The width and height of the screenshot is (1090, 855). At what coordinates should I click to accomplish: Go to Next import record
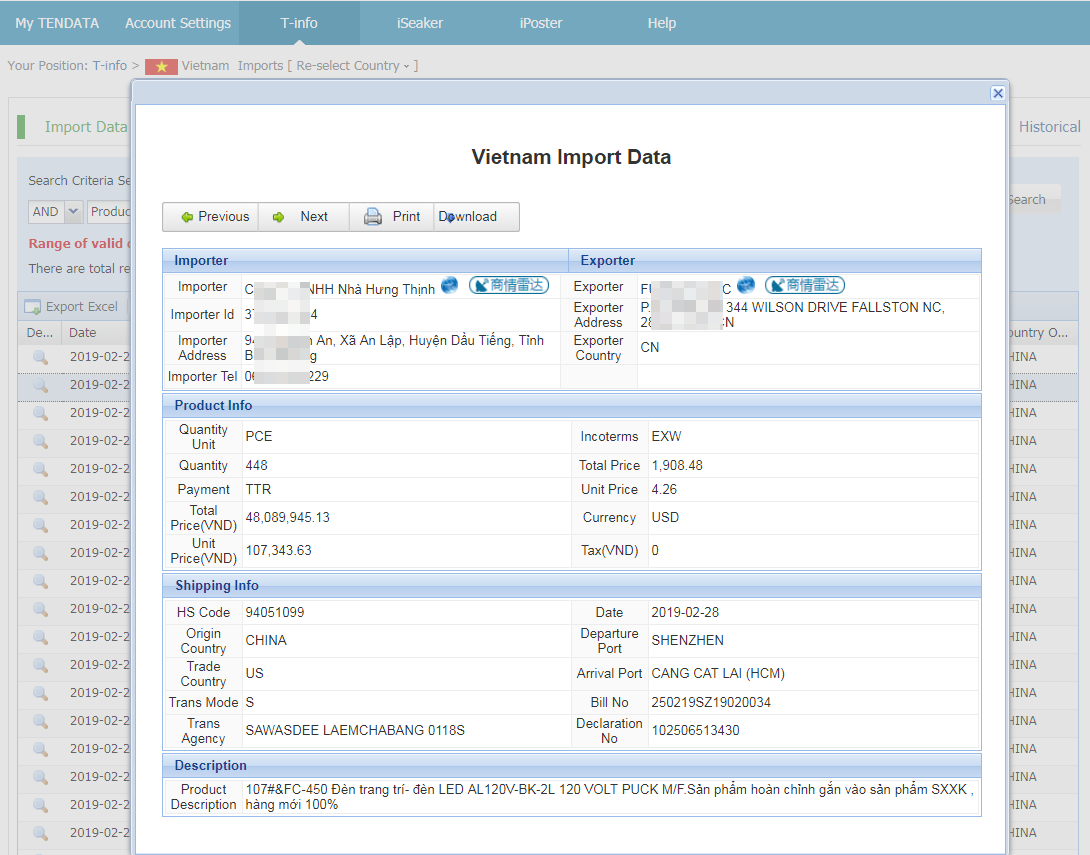(x=303, y=217)
